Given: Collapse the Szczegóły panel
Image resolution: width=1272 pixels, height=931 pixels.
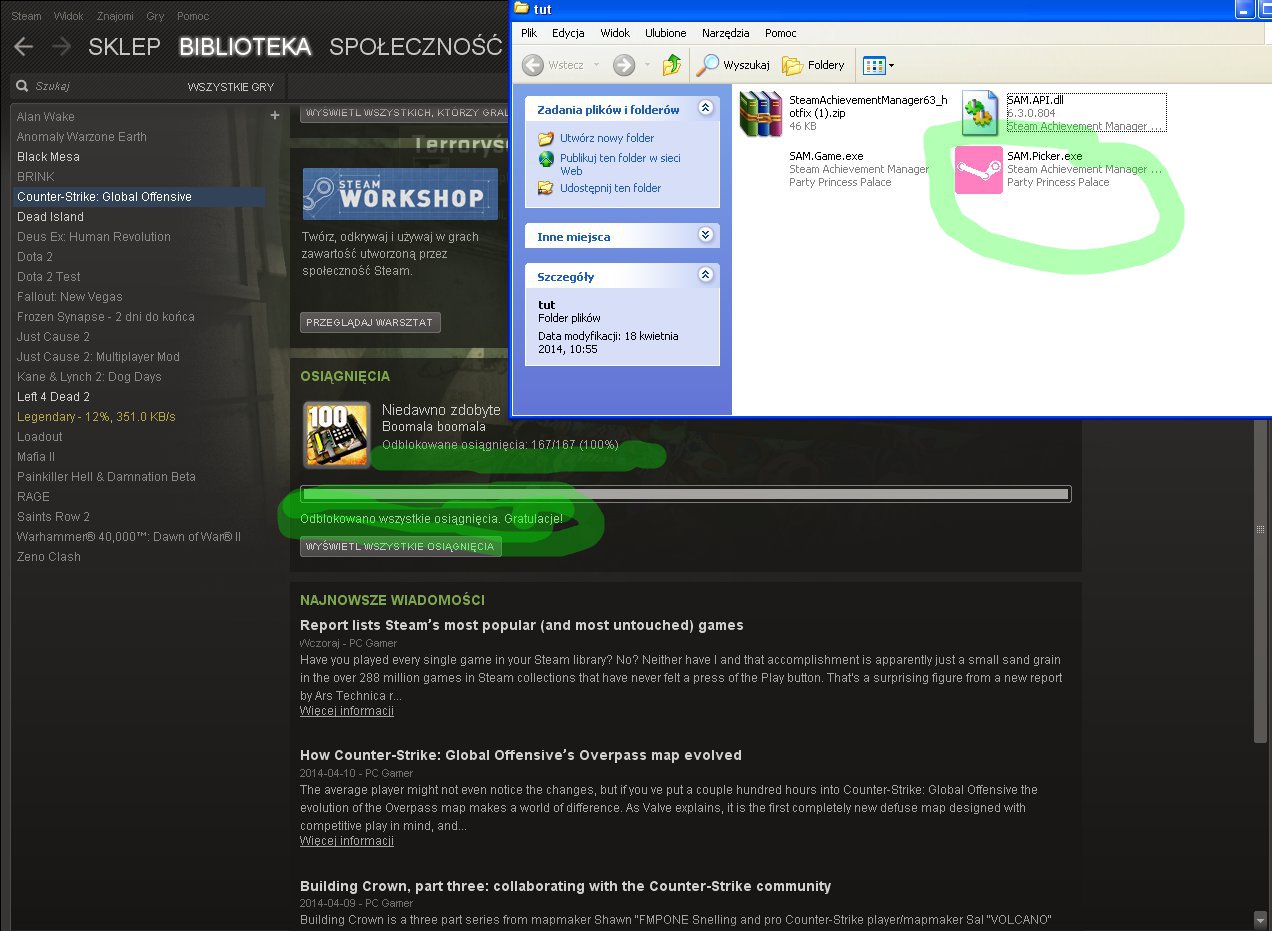Looking at the screenshot, I should [705, 275].
